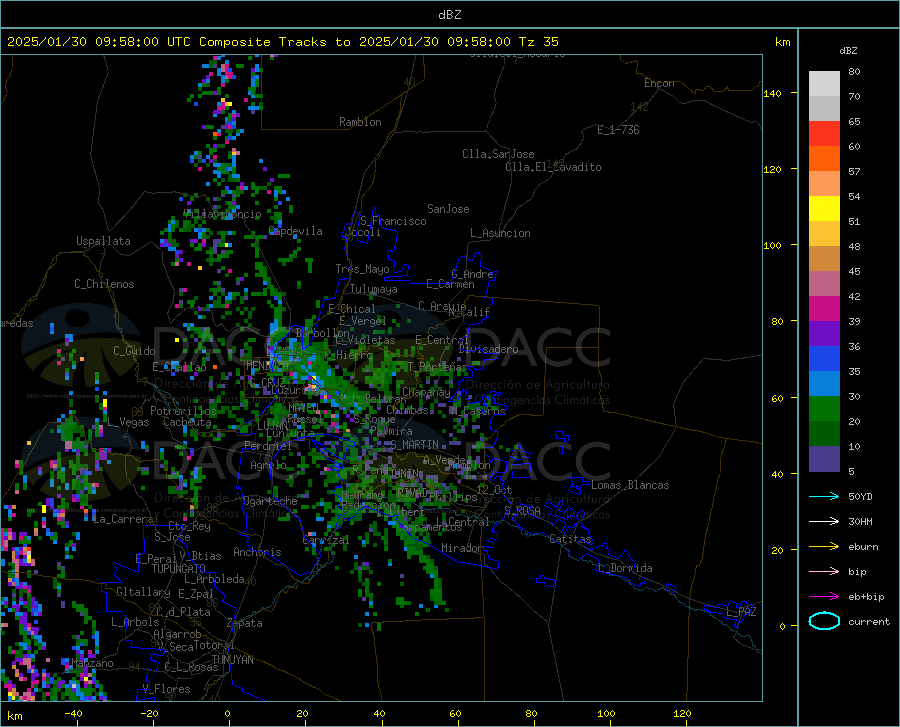Click the 100 km vertical axis tick
The height and width of the screenshot is (727, 900).
point(772,245)
